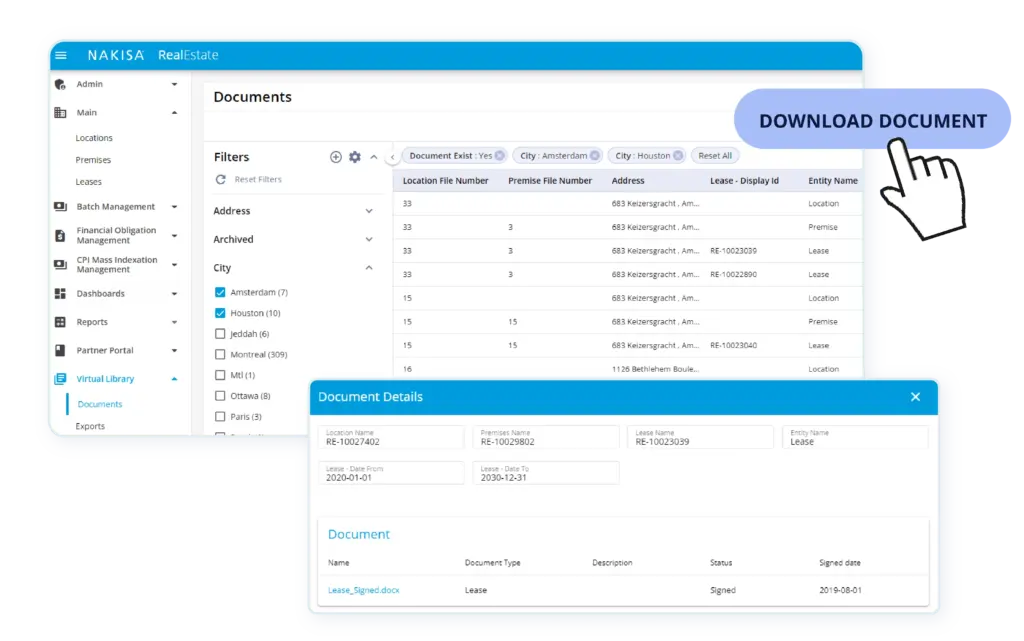Uncheck the Amsterdam city checkbox
Screen dimensions: 1024x641
click(x=220, y=292)
